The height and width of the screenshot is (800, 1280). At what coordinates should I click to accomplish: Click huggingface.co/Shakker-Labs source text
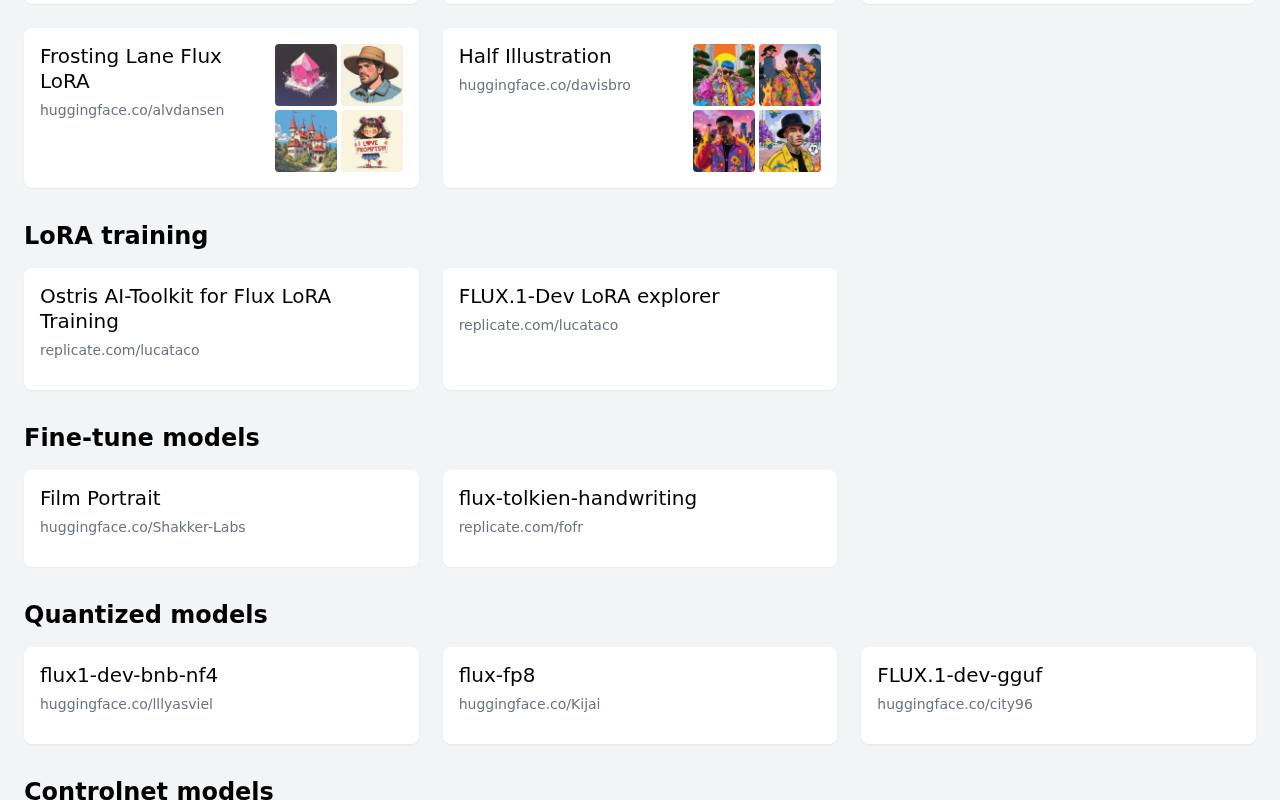[143, 527]
